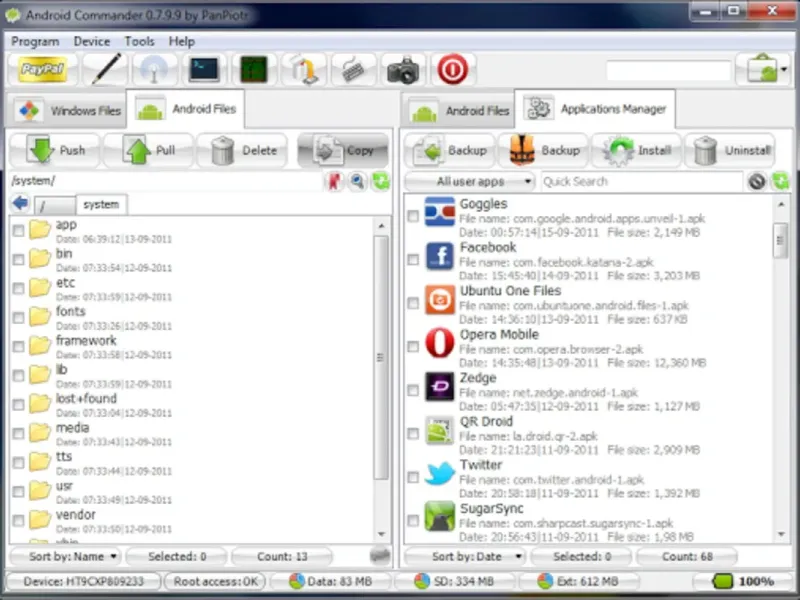Screen dimensions: 800x600
Task: Click the root / breadcrumb tab
Action: pyautogui.click(x=54, y=205)
